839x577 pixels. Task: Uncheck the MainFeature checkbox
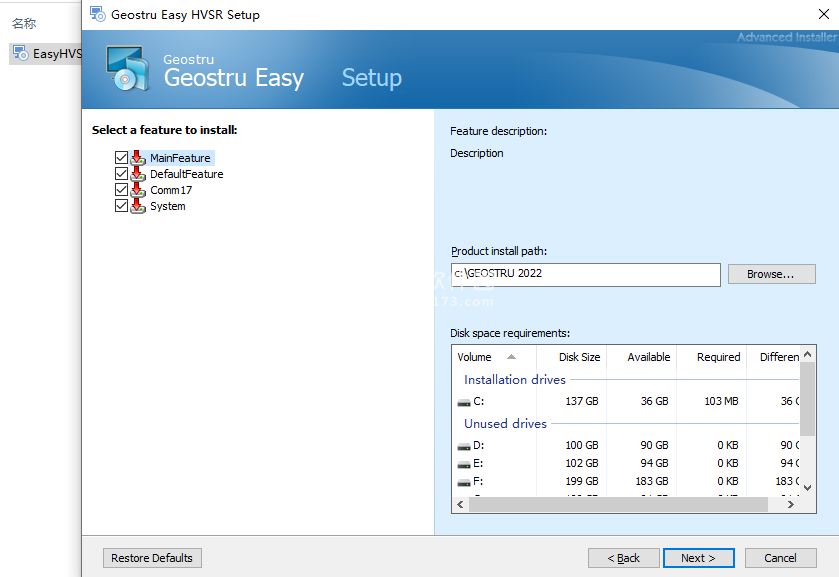[x=121, y=157]
